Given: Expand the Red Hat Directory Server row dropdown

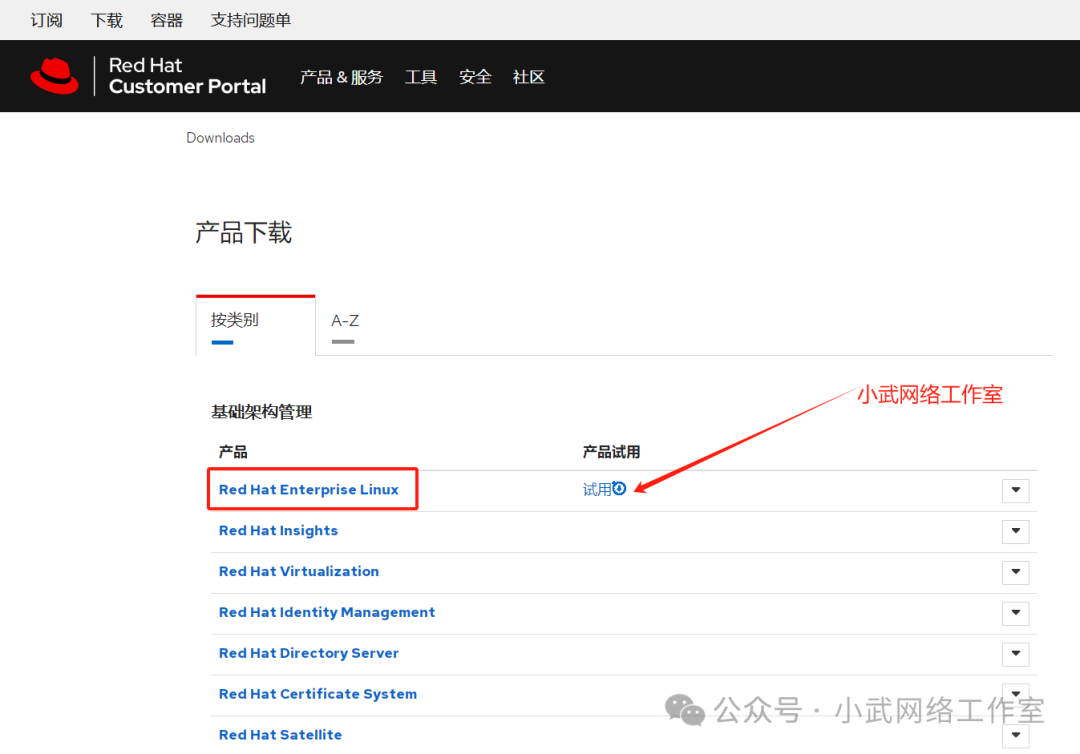Looking at the screenshot, I should click(x=1016, y=653).
